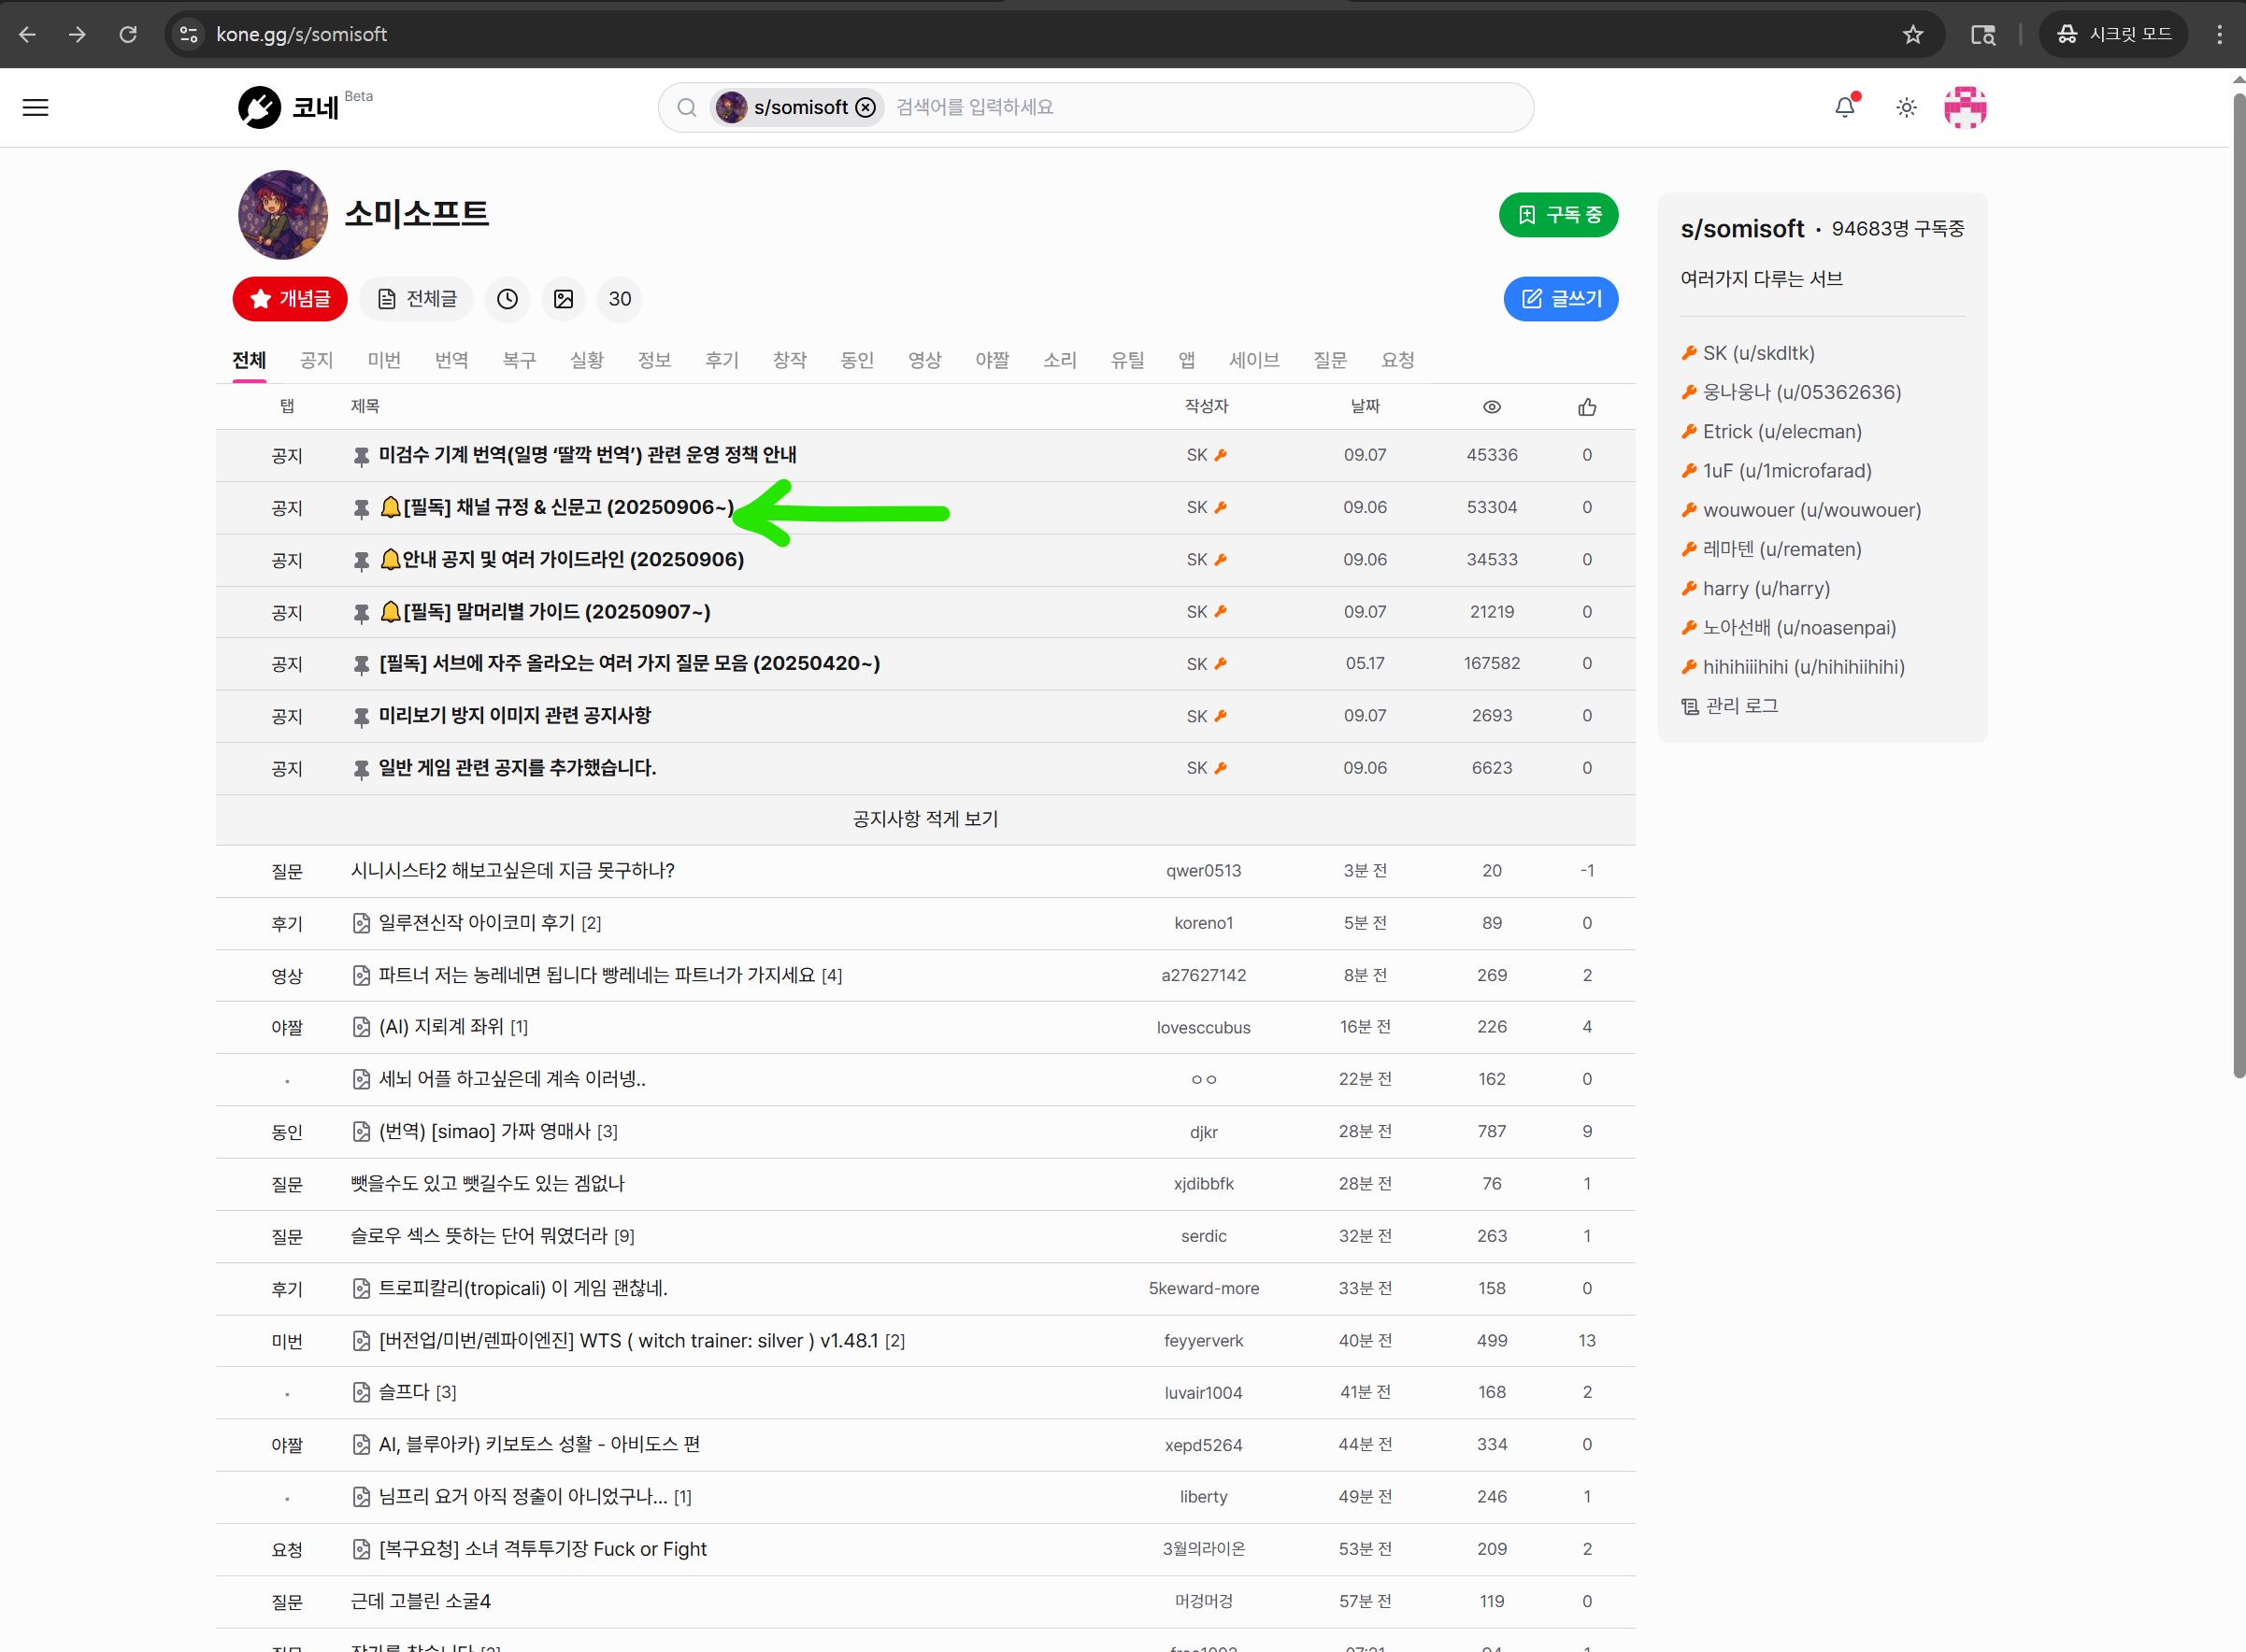Open moderator harry (u/harry) profile
2246x1652 pixels.
click(x=1766, y=588)
